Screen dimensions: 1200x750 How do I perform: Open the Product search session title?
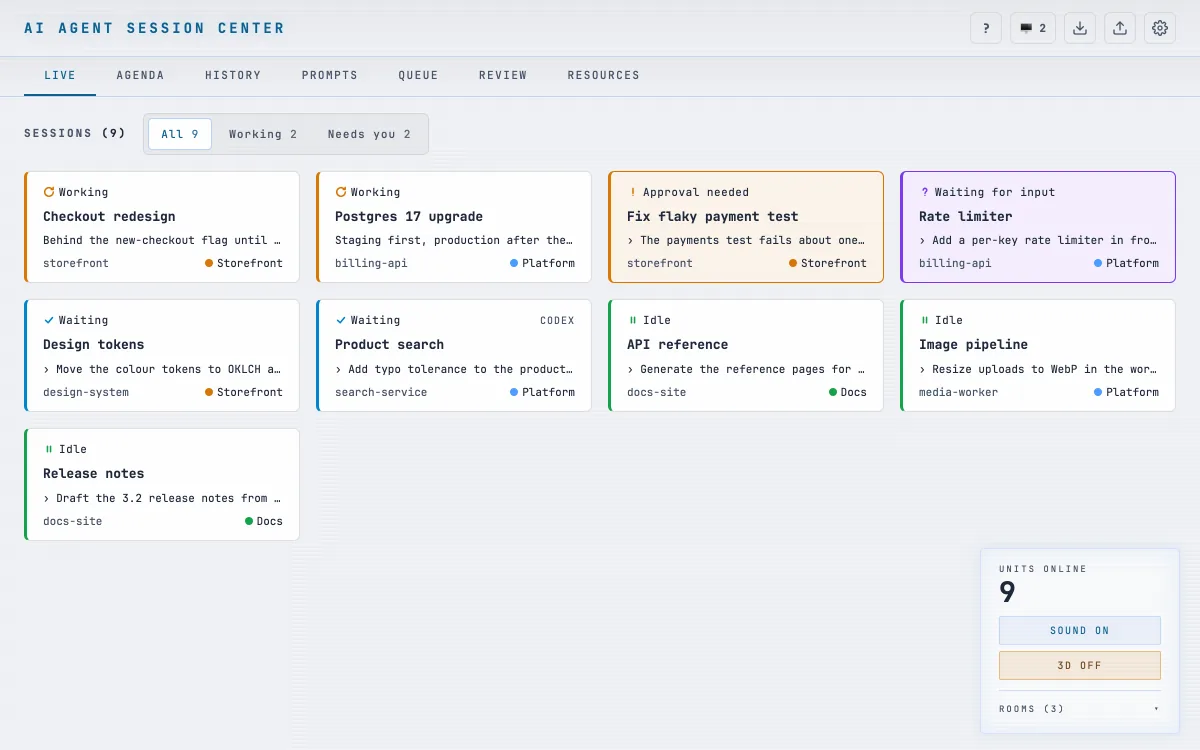(389, 344)
